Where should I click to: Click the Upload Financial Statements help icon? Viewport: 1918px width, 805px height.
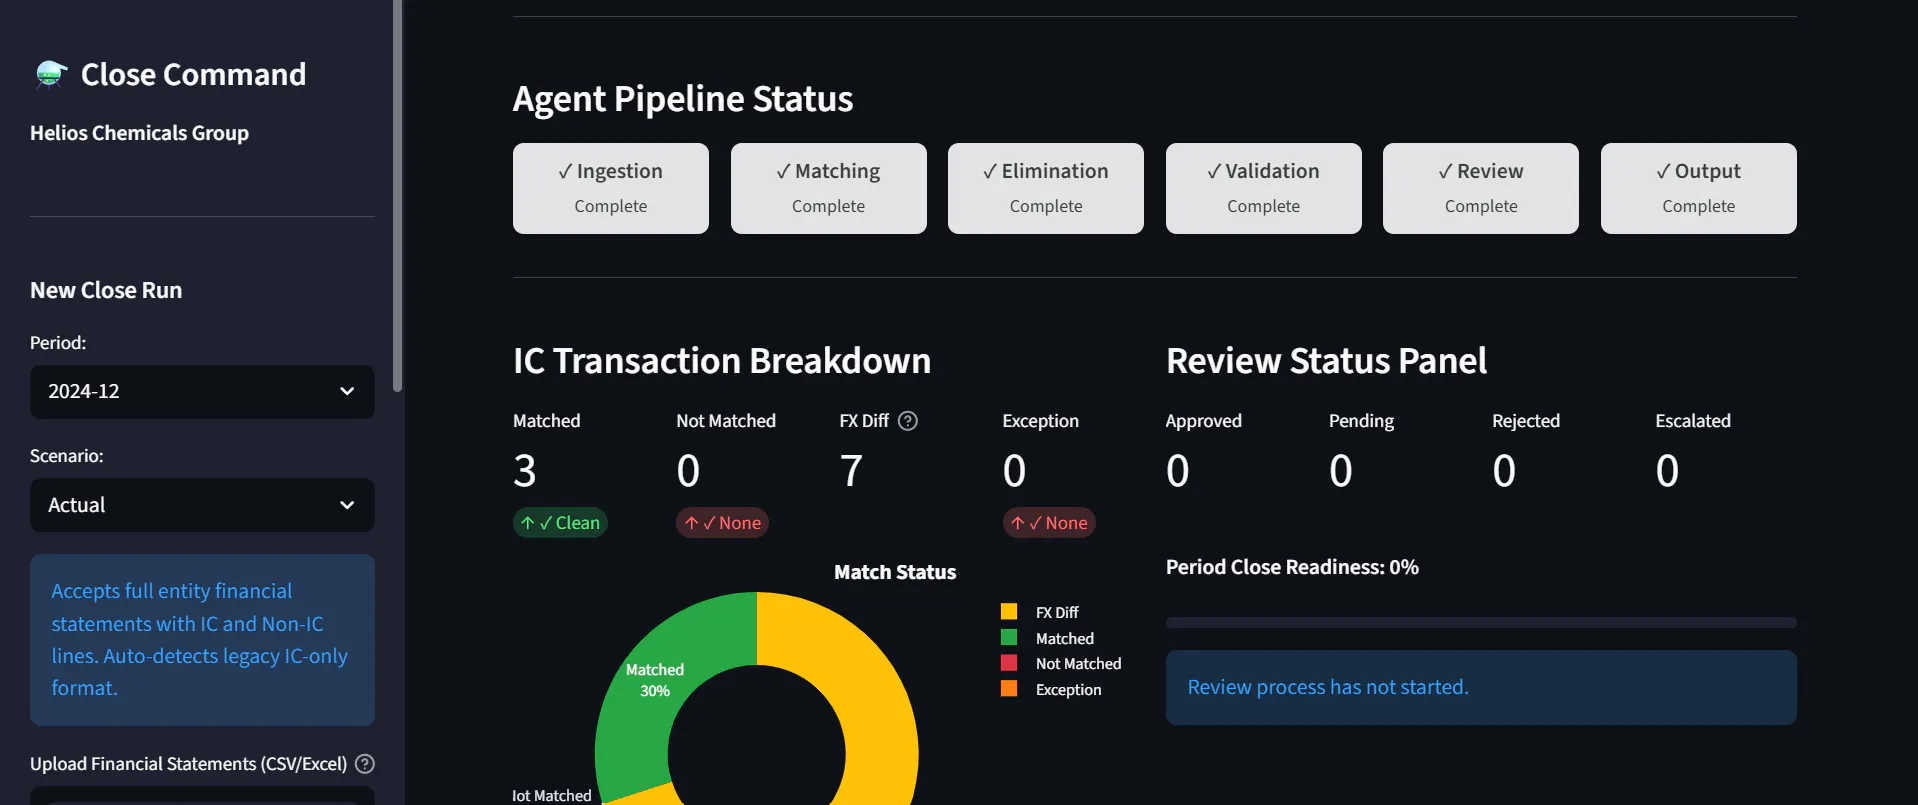point(365,764)
